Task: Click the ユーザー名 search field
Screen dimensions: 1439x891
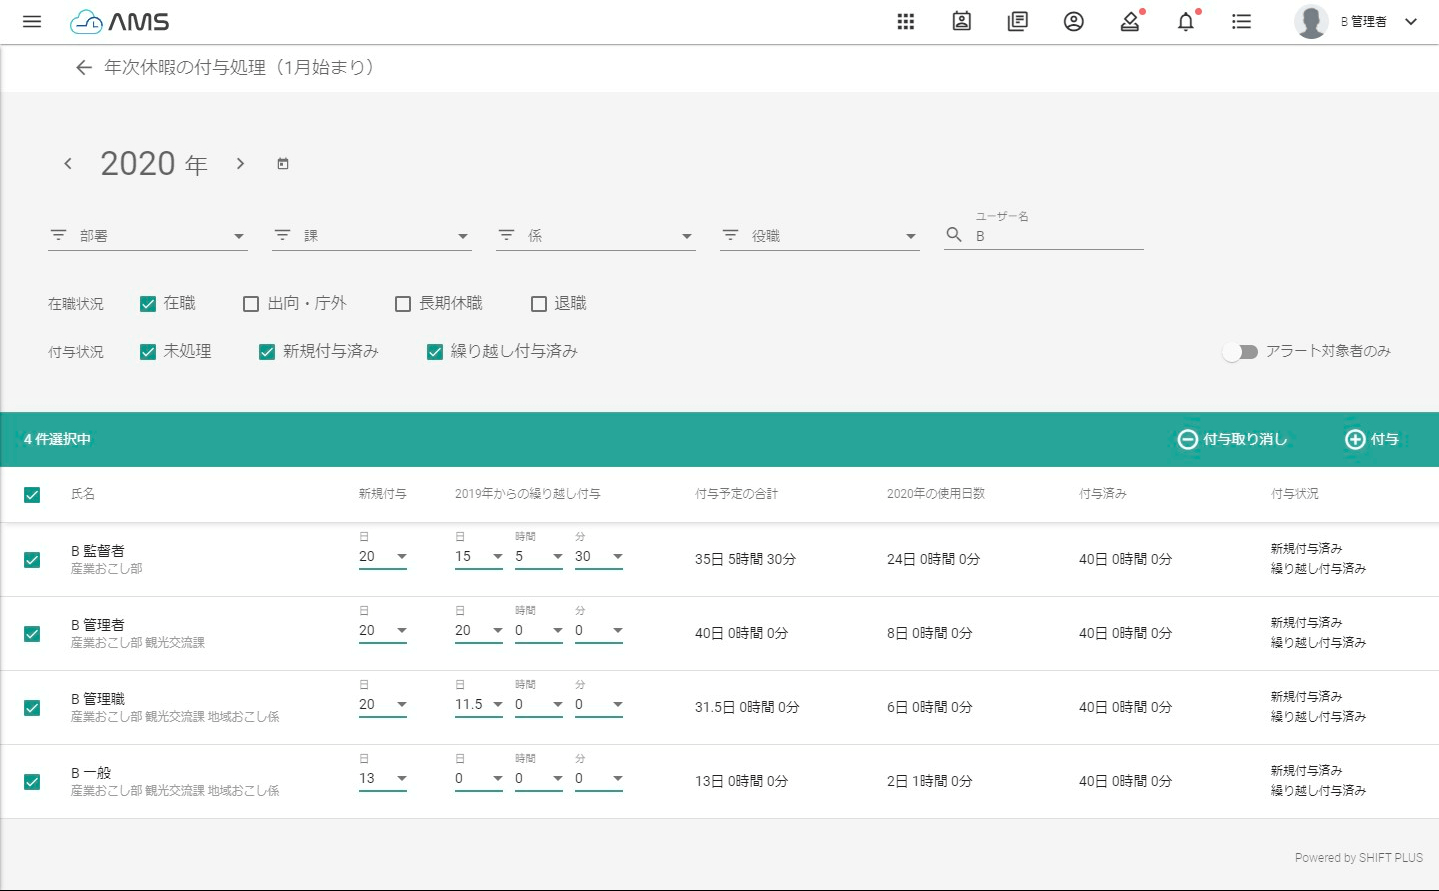Action: tap(1055, 236)
